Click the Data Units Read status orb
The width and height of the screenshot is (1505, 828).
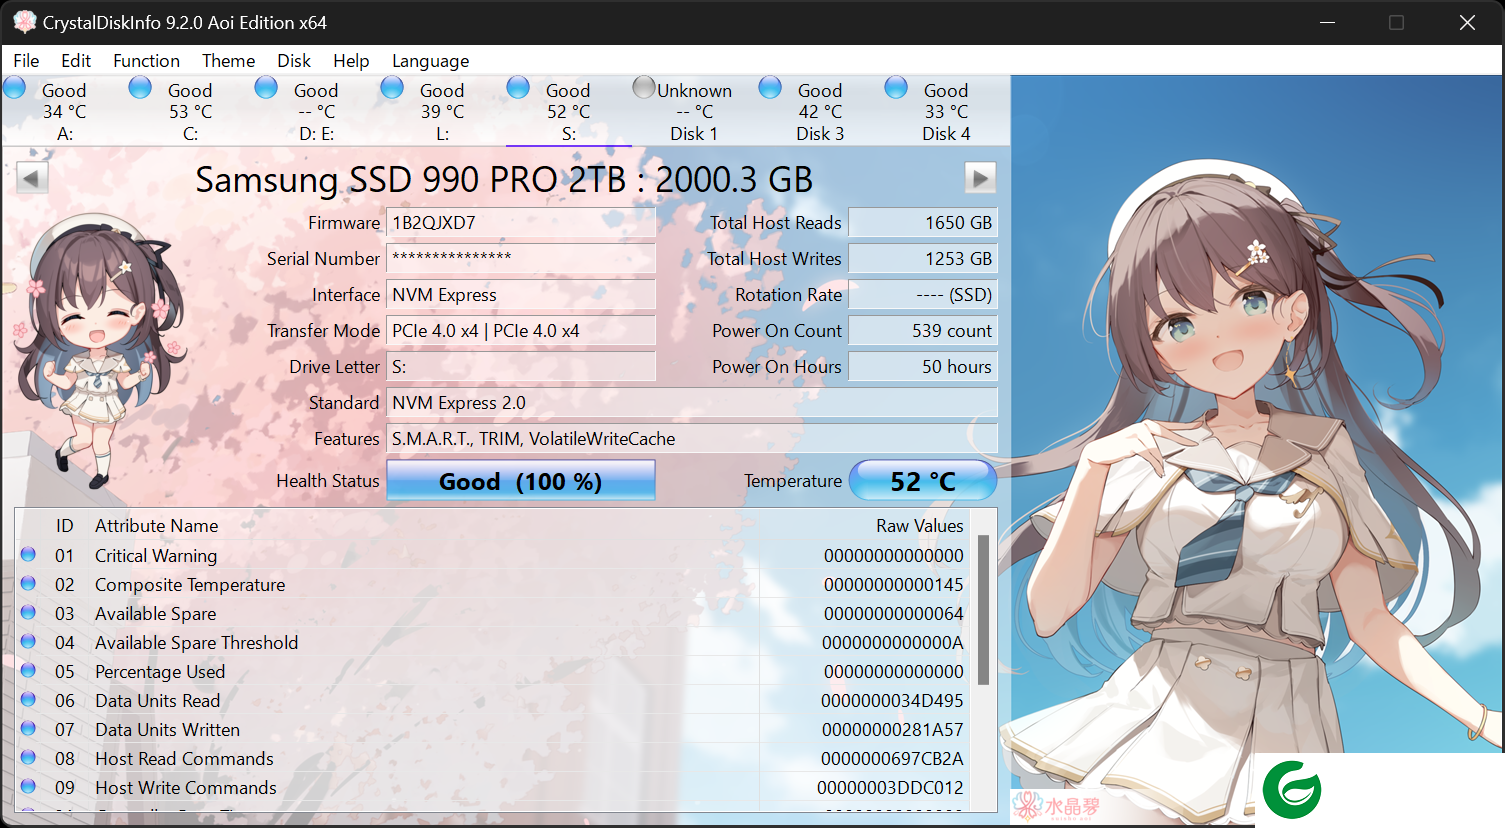[x=28, y=699]
